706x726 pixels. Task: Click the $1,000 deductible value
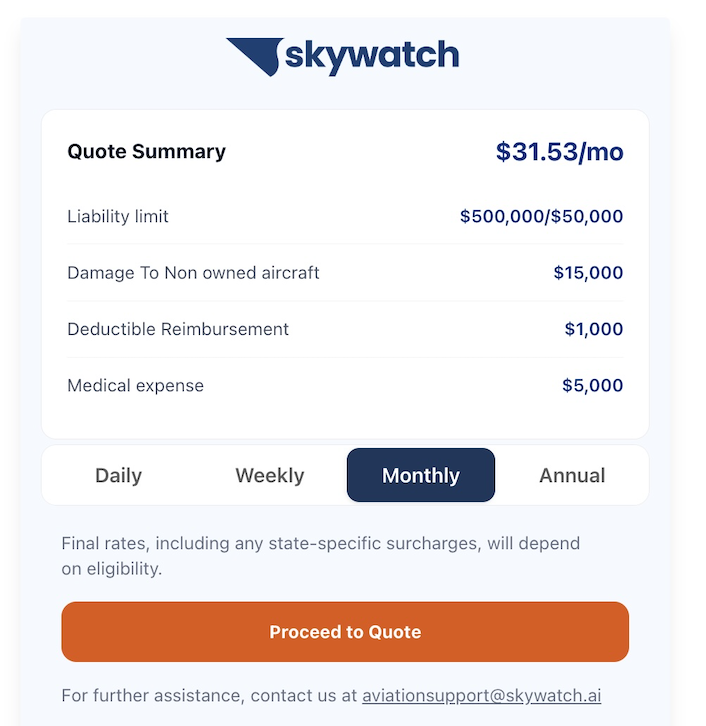593,329
